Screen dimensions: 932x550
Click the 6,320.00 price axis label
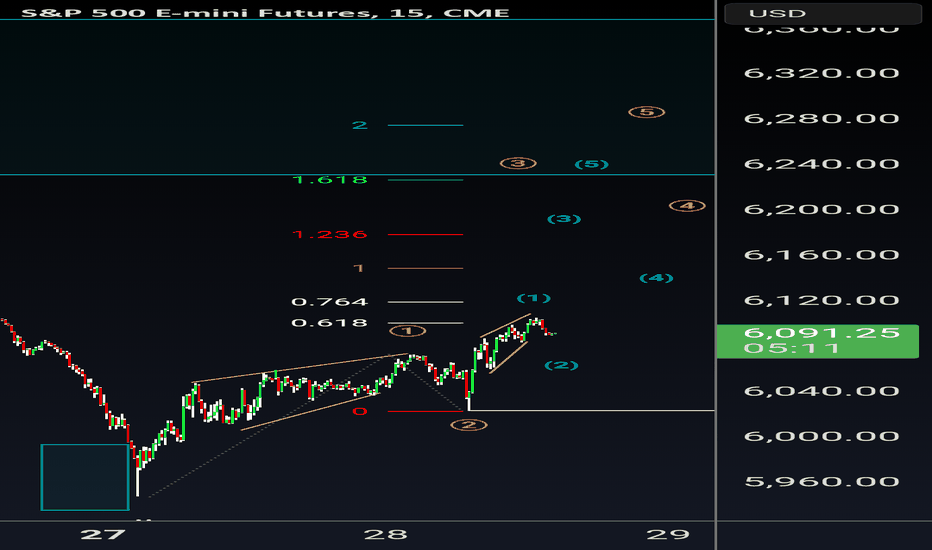pyautogui.click(x=821, y=73)
